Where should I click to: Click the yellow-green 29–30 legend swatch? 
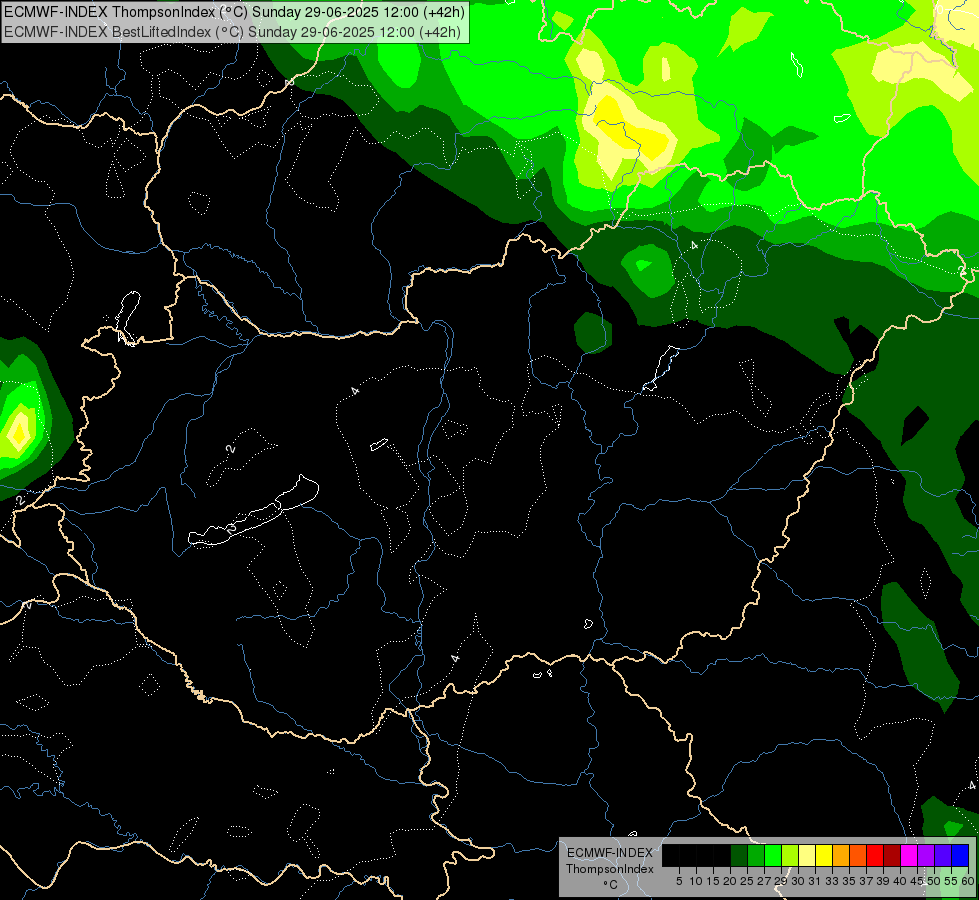(x=790, y=855)
